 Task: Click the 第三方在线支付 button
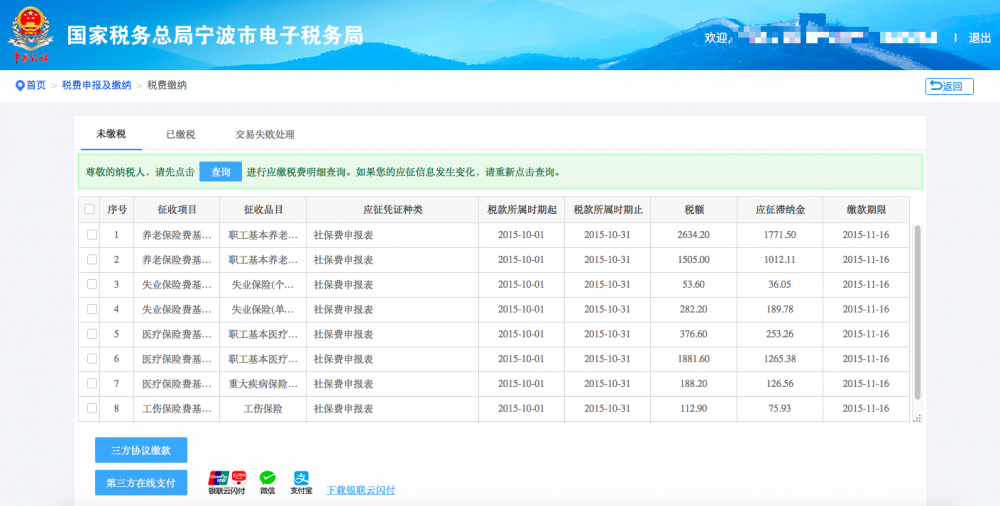(141, 482)
